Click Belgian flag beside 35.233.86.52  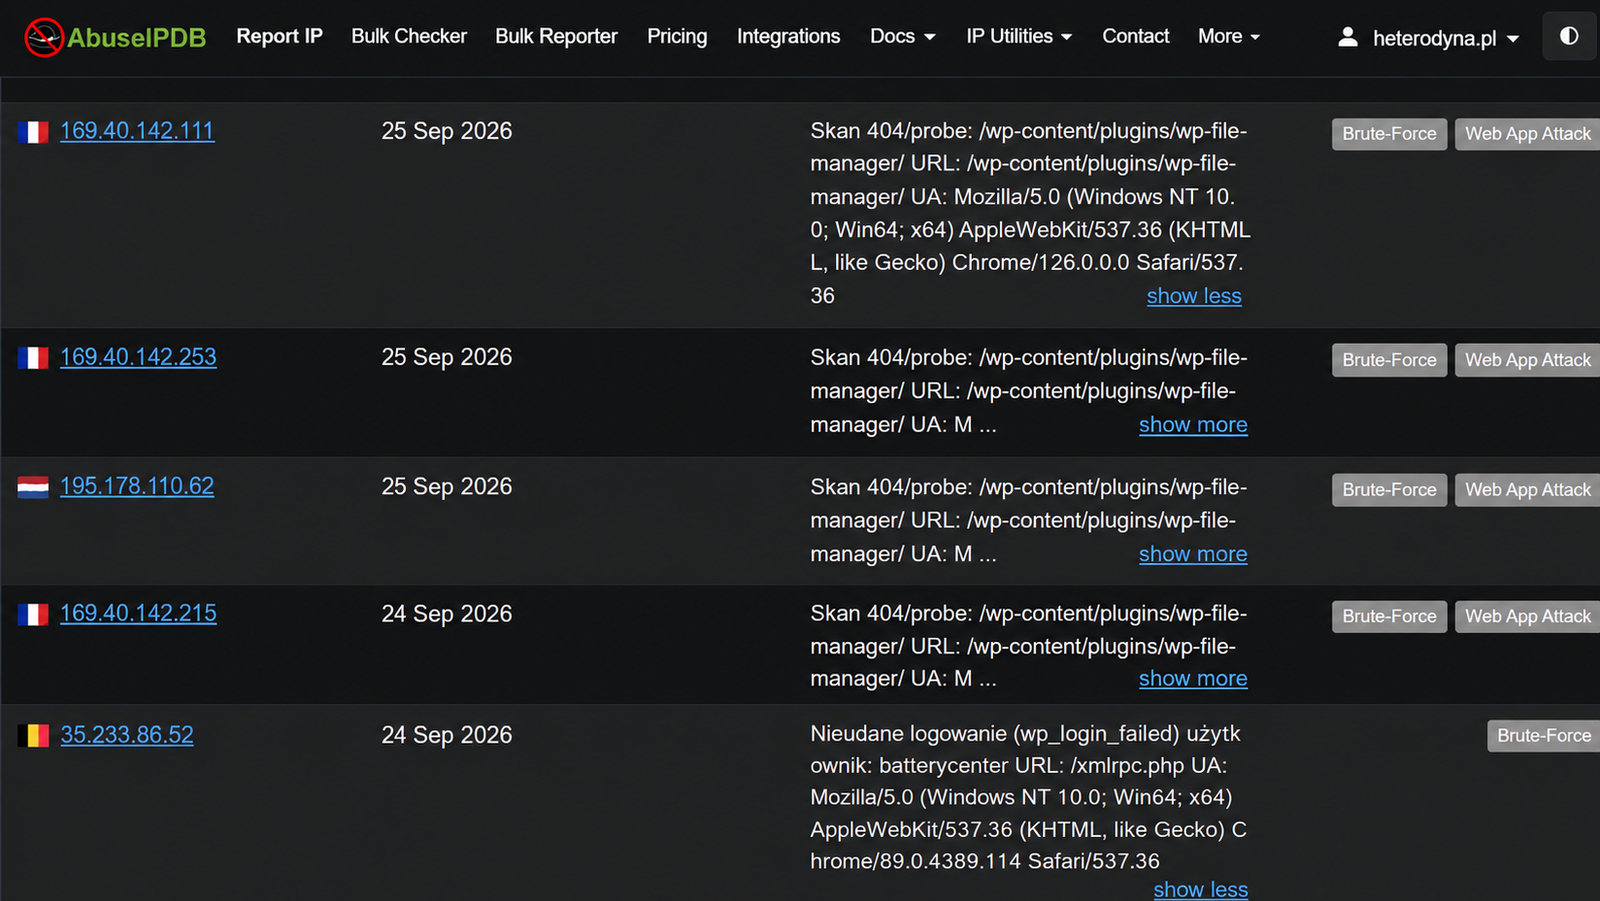(x=33, y=736)
